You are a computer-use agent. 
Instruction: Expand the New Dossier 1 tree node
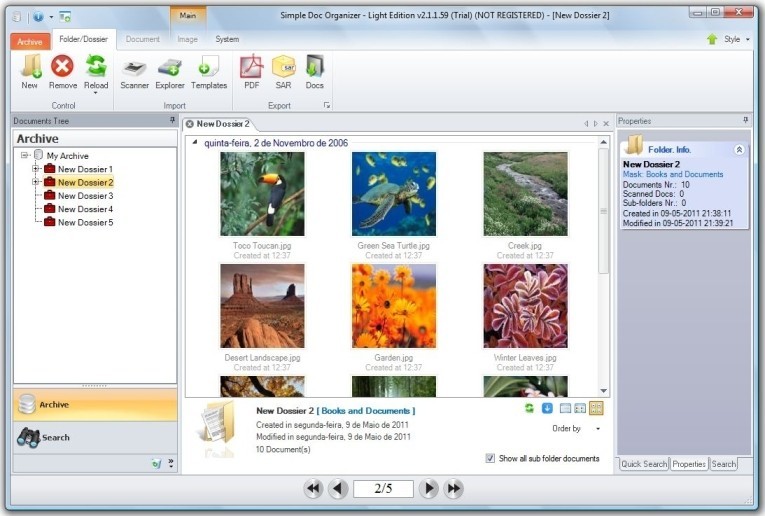tap(35, 169)
